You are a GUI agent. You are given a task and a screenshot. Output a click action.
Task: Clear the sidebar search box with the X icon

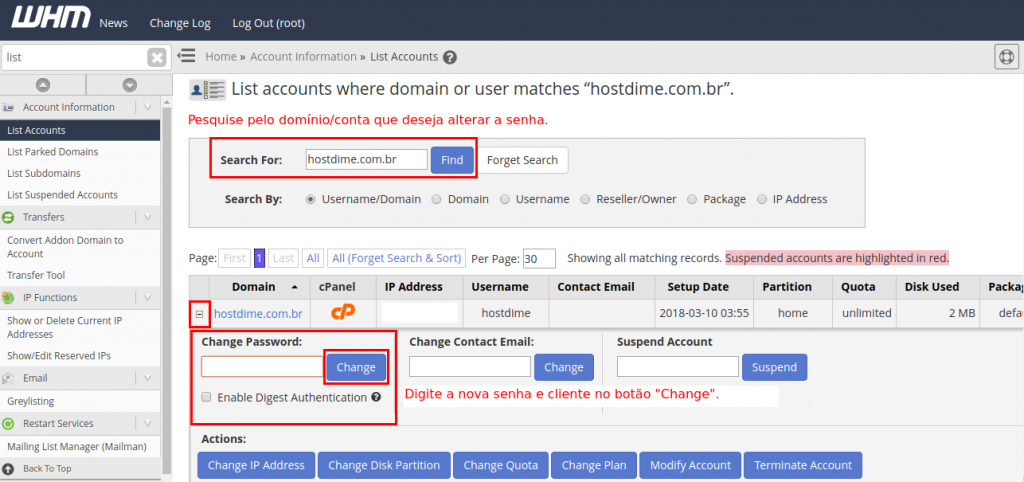coord(157,57)
